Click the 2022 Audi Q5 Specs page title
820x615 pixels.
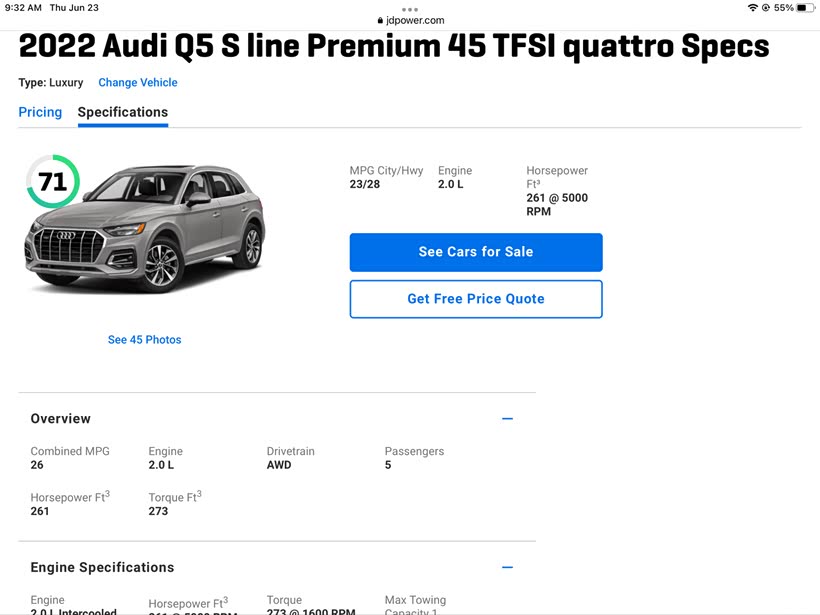pyautogui.click(x=394, y=46)
